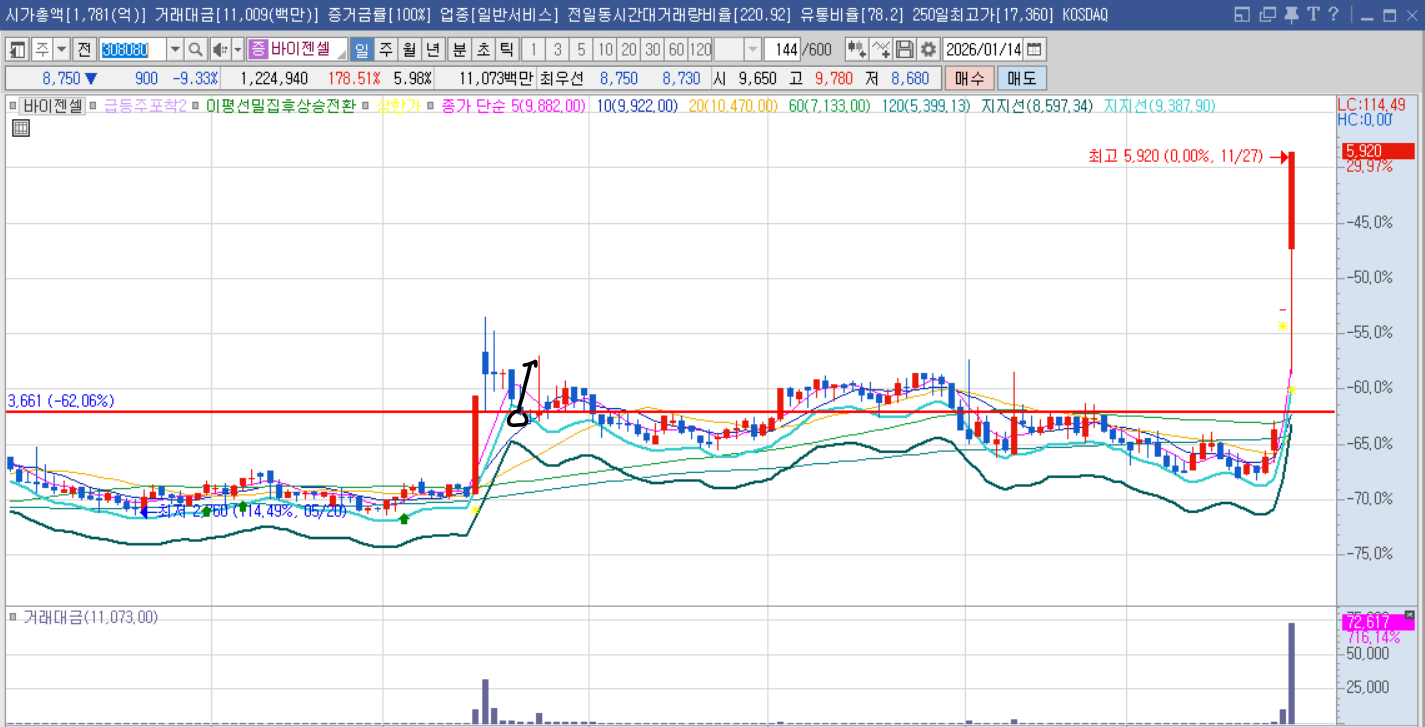Open the stock code history dropdown arrow
Screen dimensions: 1425x727
coord(175,49)
